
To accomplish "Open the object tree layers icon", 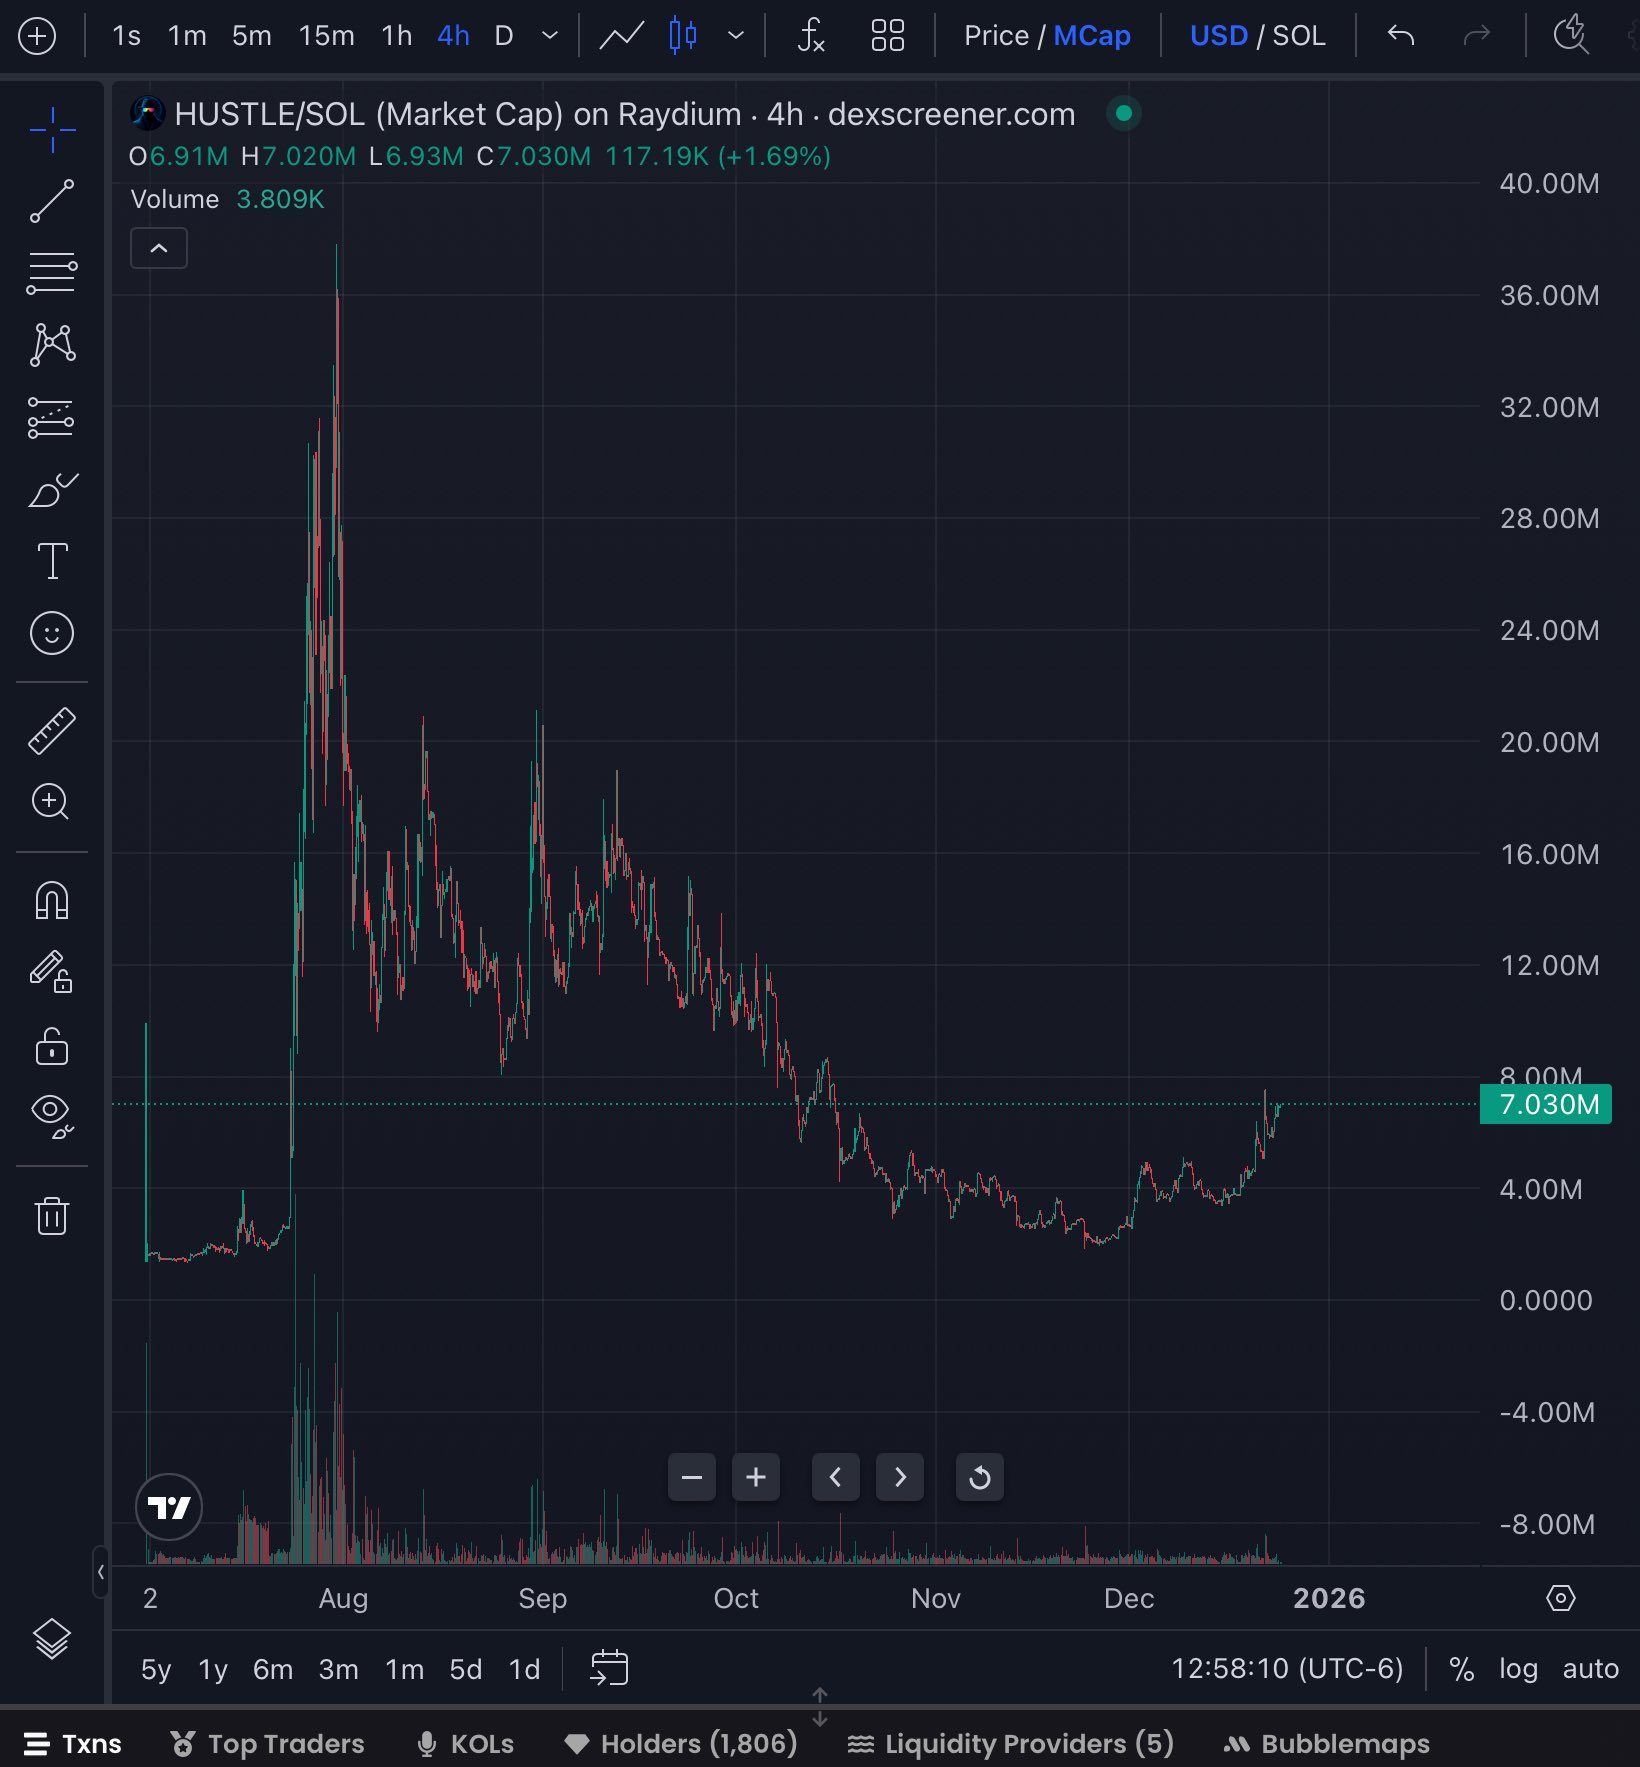I will [x=52, y=1639].
